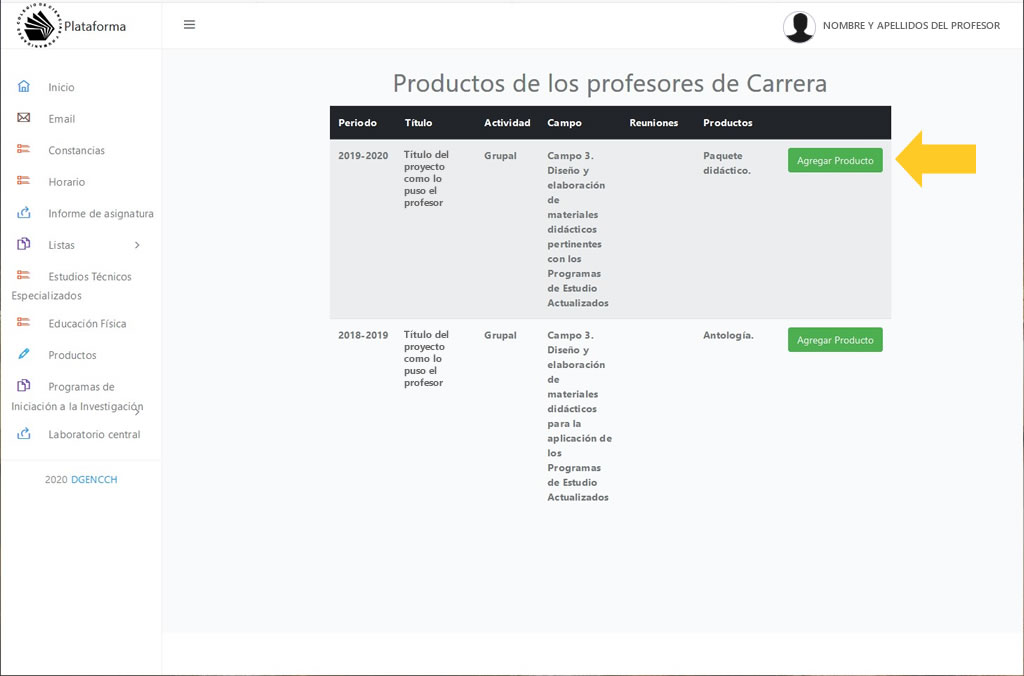Click the Listas documents icon
Viewport: 1024px width, 676px height.
(24, 244)
